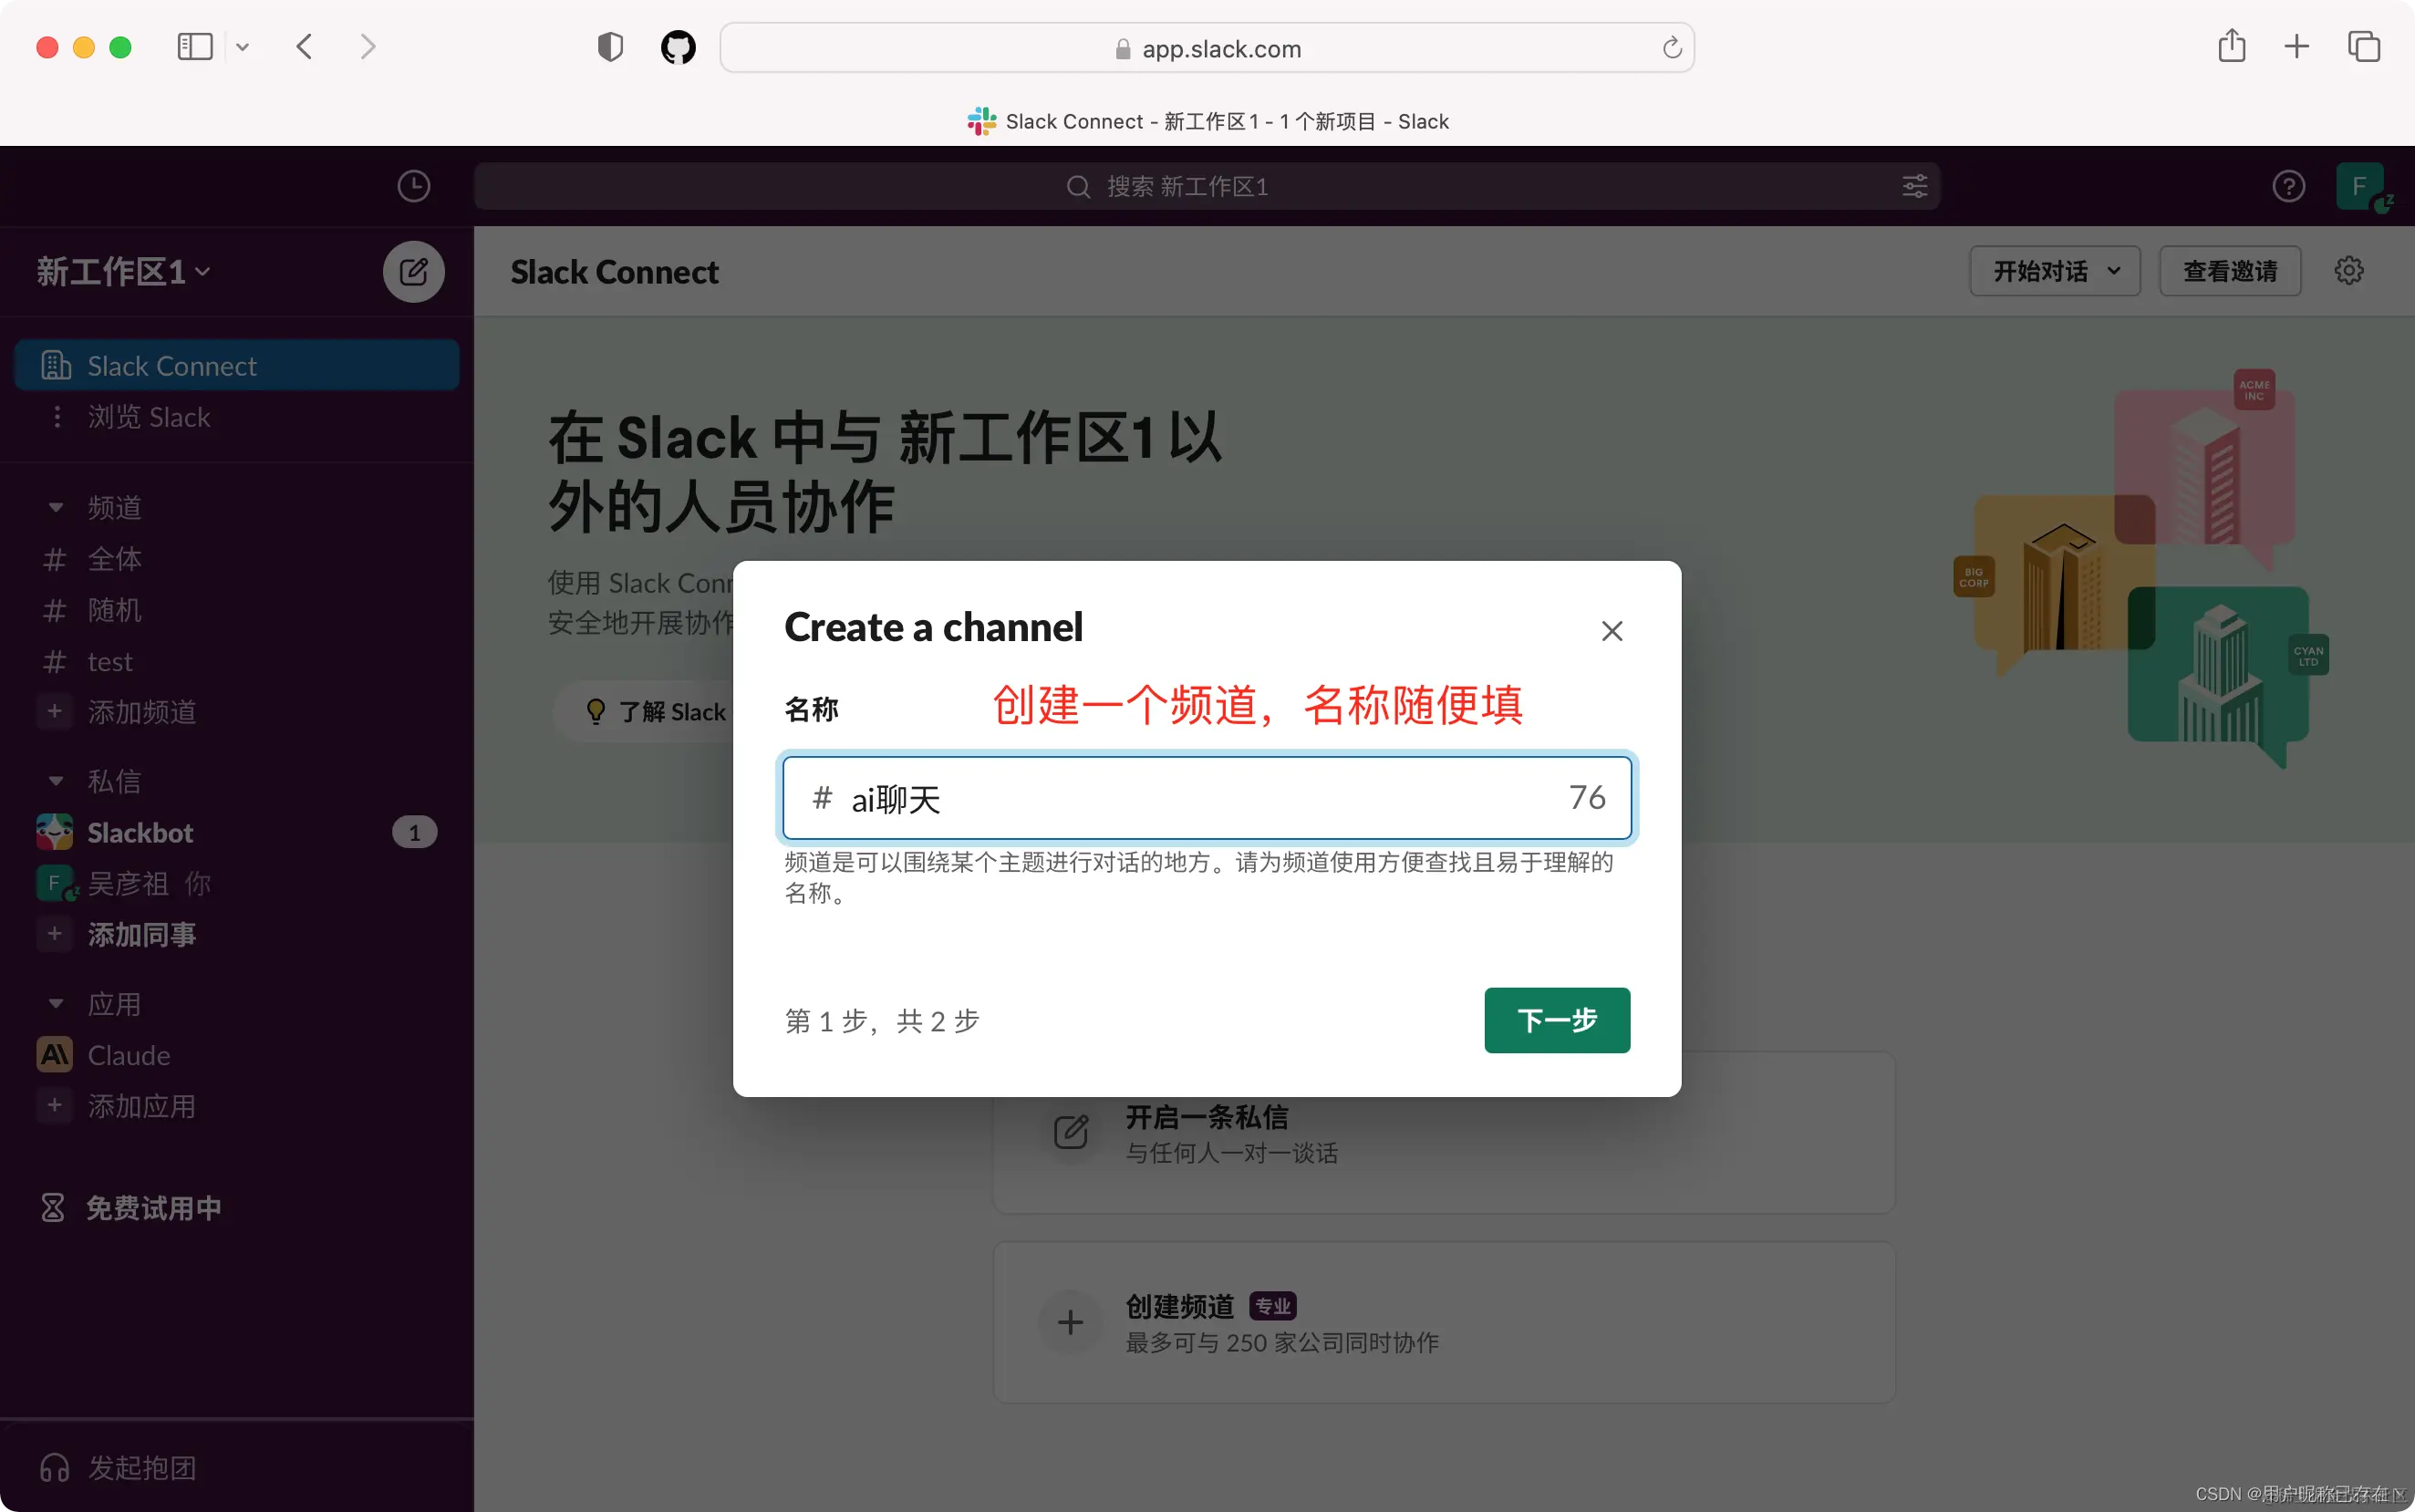Click the Safari share icon
Viewport: 2415px width, 1512px height.
click(x=2232, y=46)
